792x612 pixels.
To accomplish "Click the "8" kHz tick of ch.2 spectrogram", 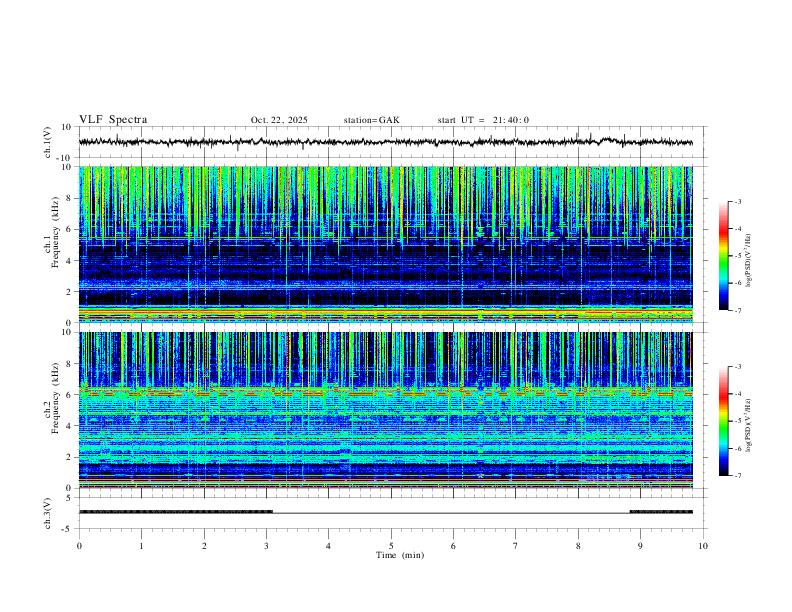I will pos(69,364).
